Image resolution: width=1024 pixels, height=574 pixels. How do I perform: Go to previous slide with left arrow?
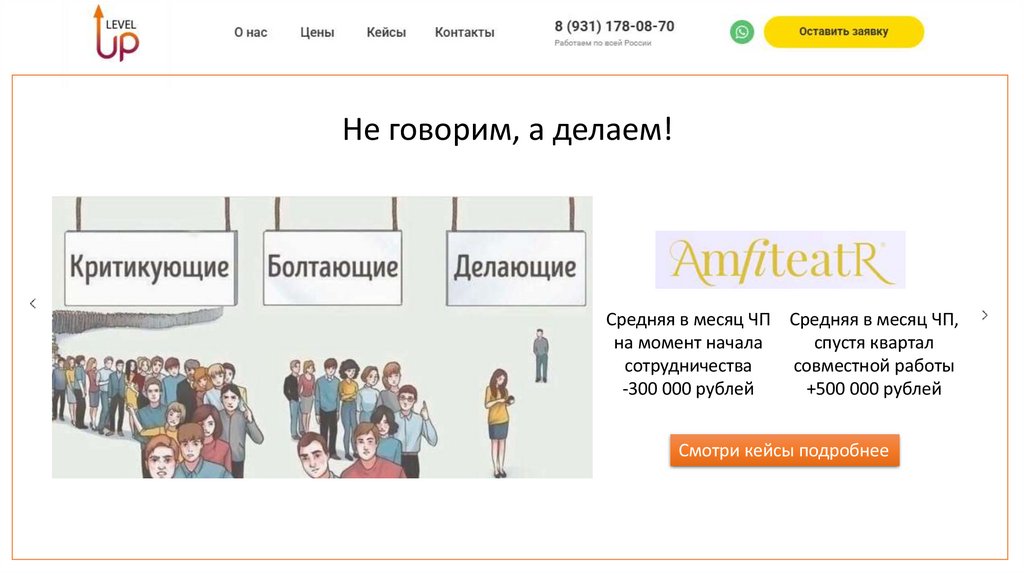click(x=33, y=304)
